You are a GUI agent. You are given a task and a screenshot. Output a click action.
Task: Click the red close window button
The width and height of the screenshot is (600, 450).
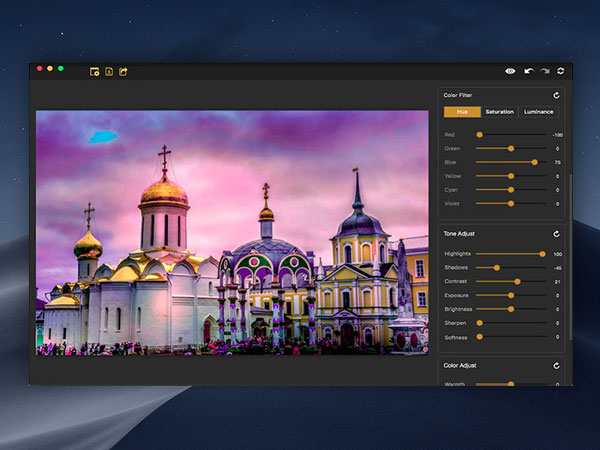click(x=39, y=68)
